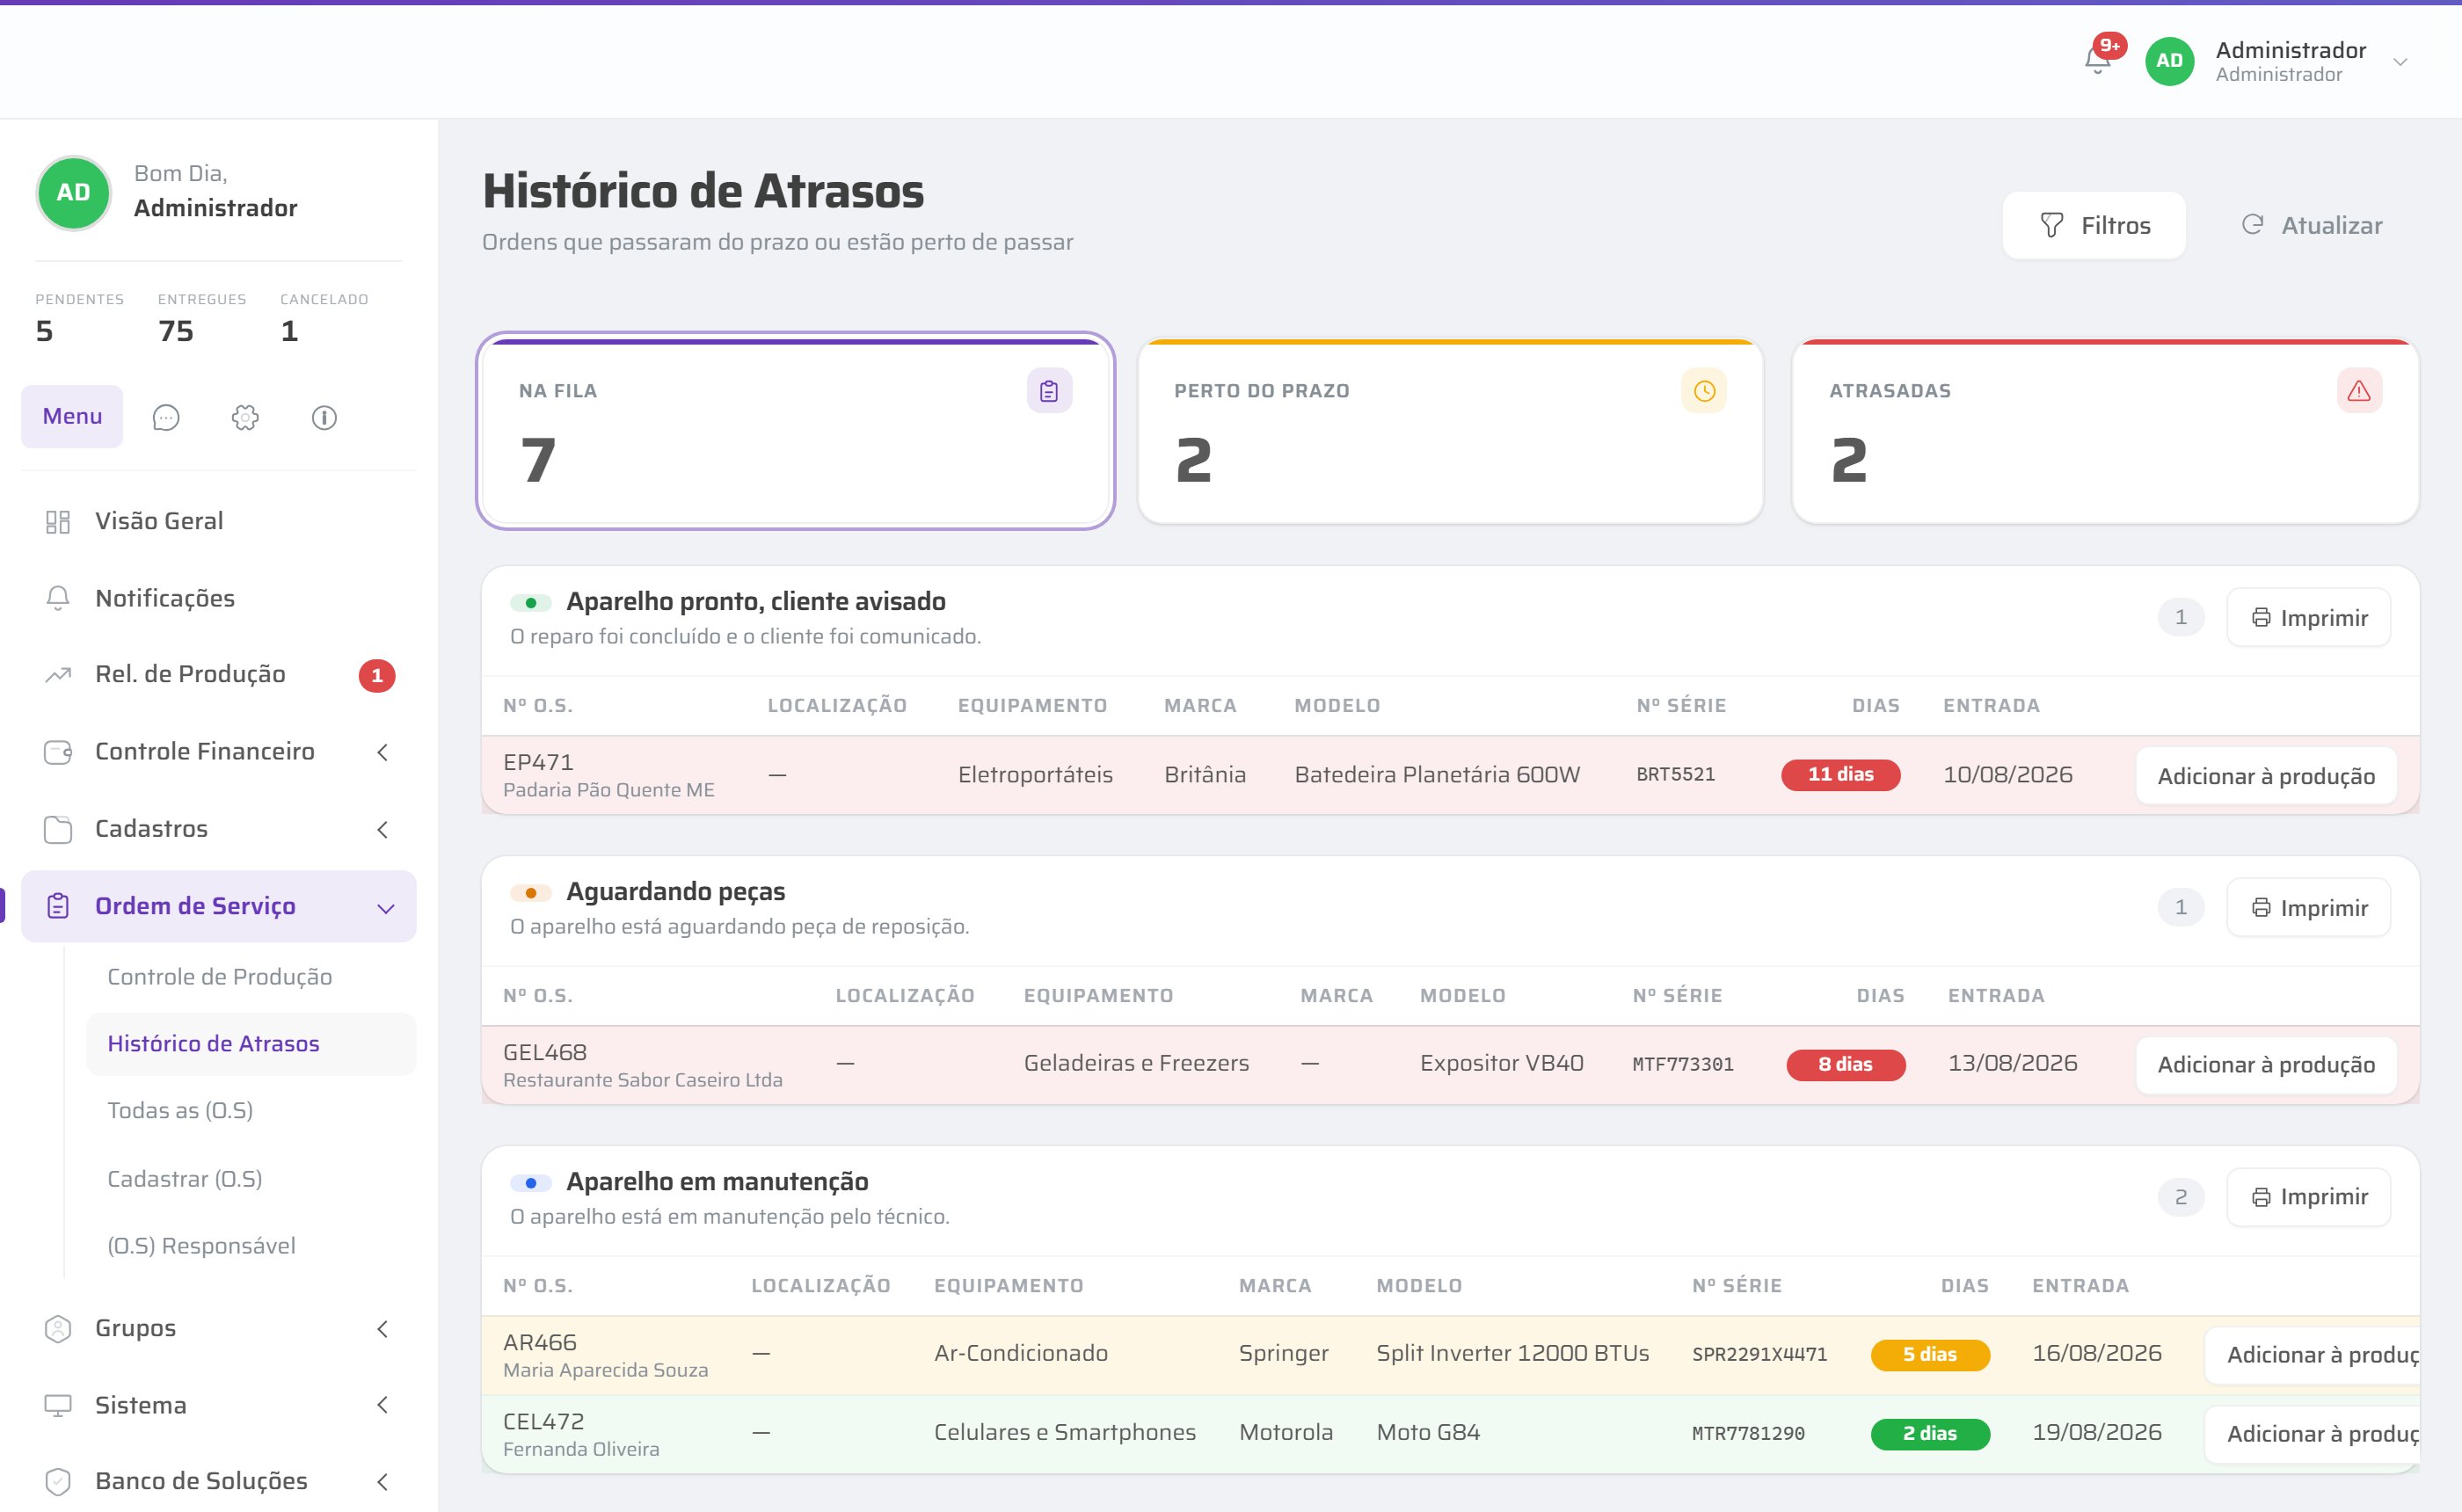The width and height of the screenshot is (2462, 1512).
Task: Click order number AR466
Action: [x=540, y=1342]
